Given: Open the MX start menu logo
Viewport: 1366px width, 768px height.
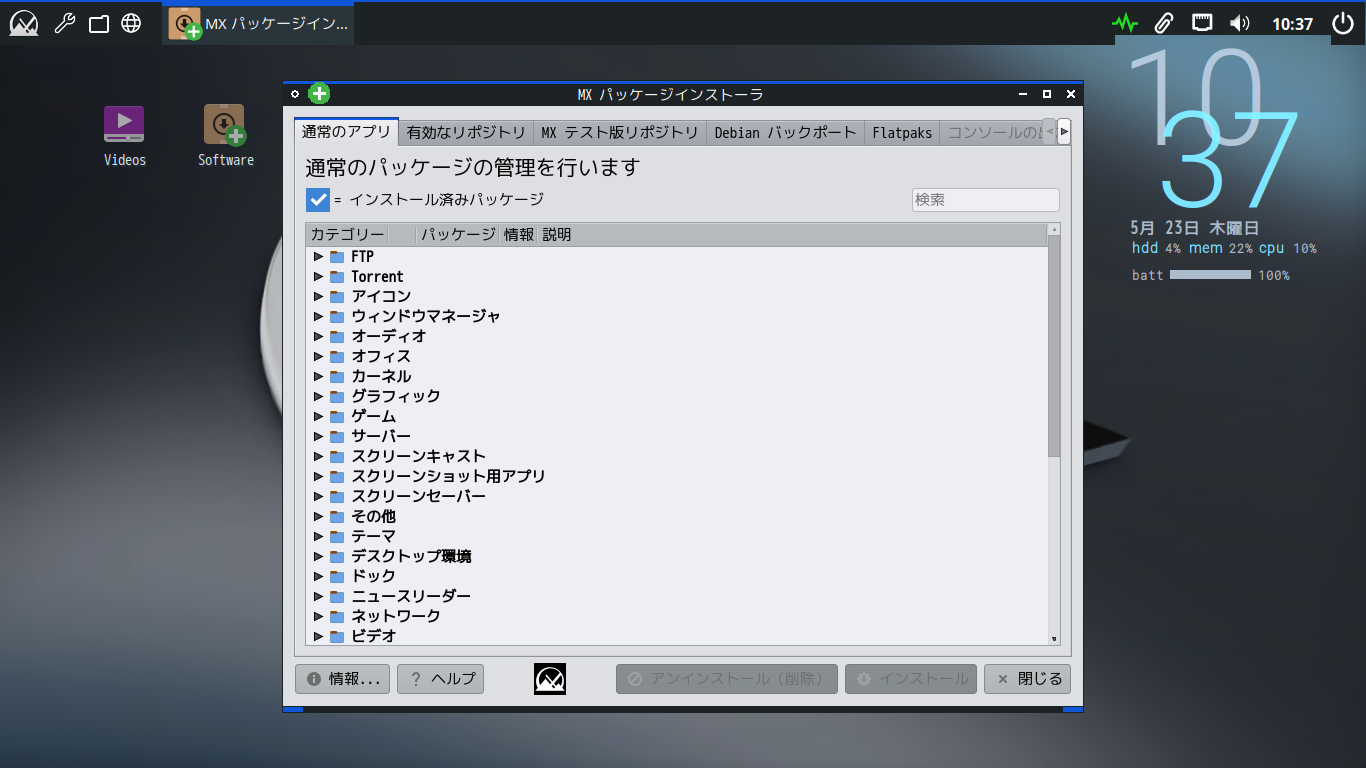Looking at the screenshot, I should click(x=25, y=24).
